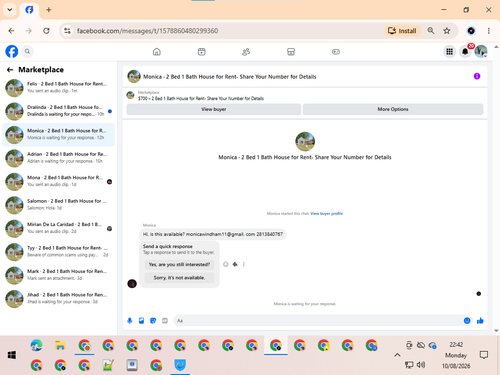Screen dimensions: 500x375
Task: Send a thumbs up like
Action: click(x=480, y=321)
